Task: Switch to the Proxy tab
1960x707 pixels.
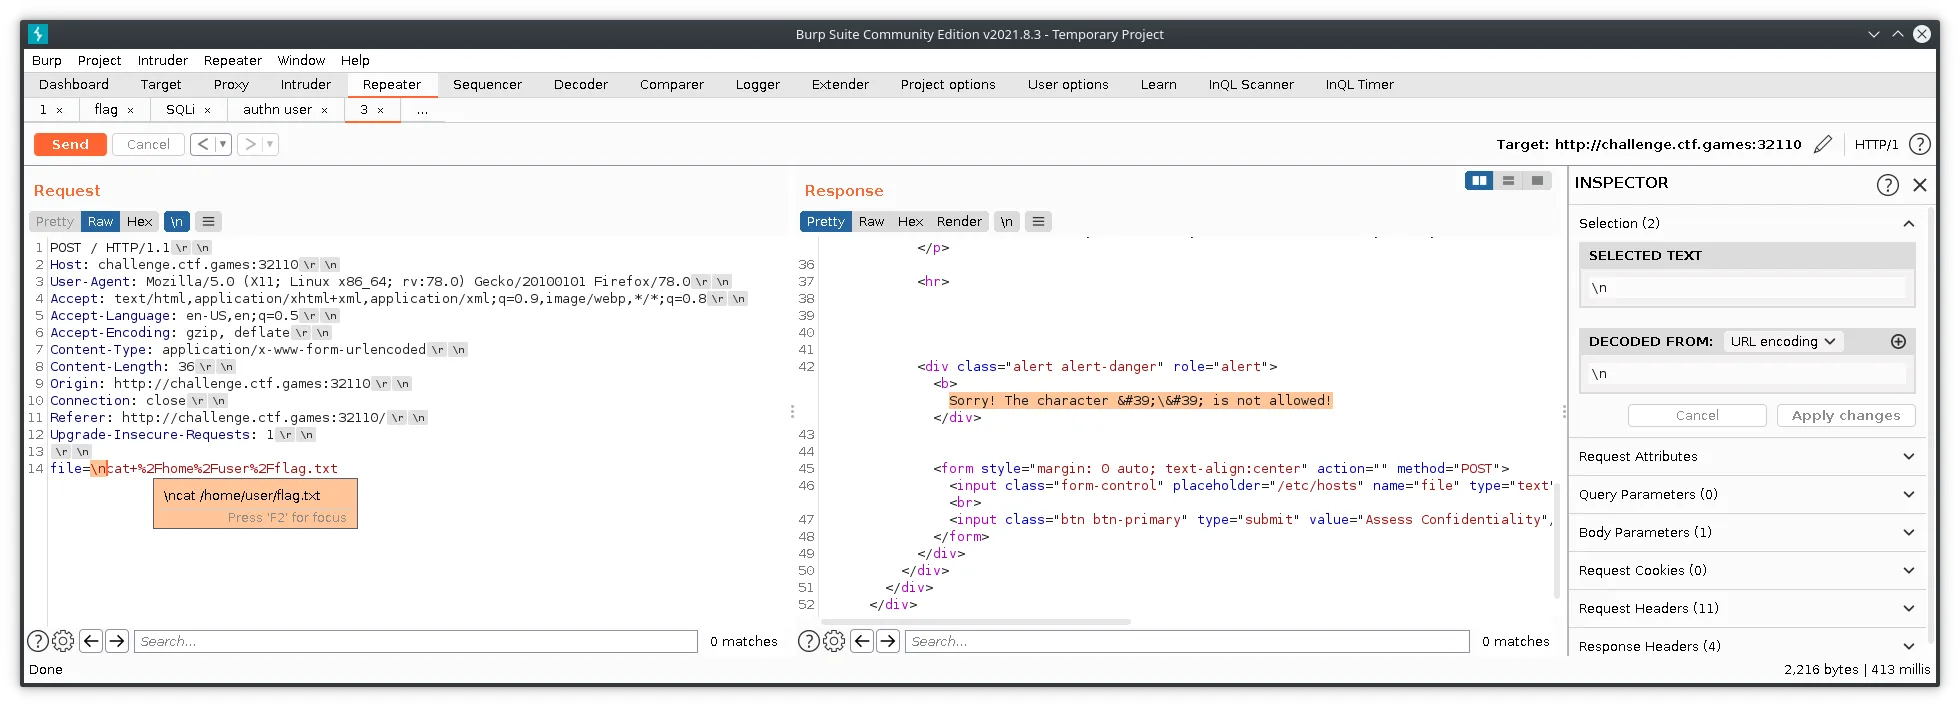Action: [231, 85]
